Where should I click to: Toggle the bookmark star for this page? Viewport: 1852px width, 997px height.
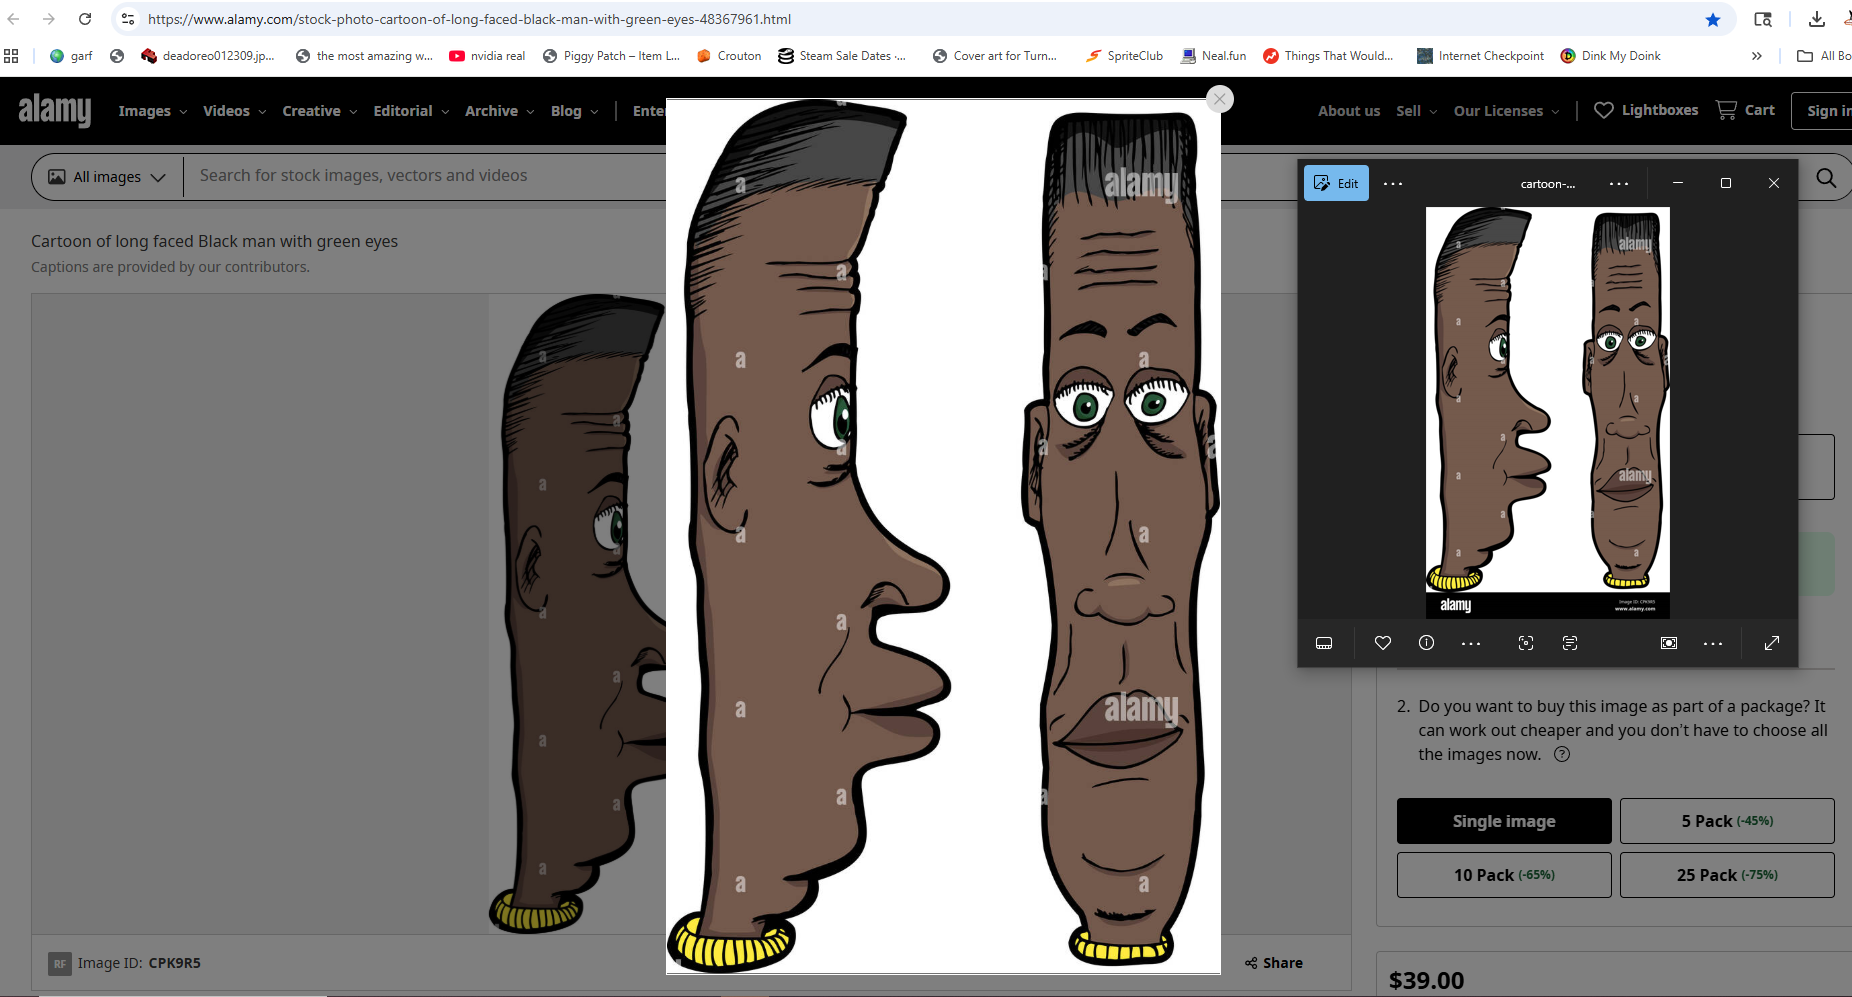(x=1713, y=19)
